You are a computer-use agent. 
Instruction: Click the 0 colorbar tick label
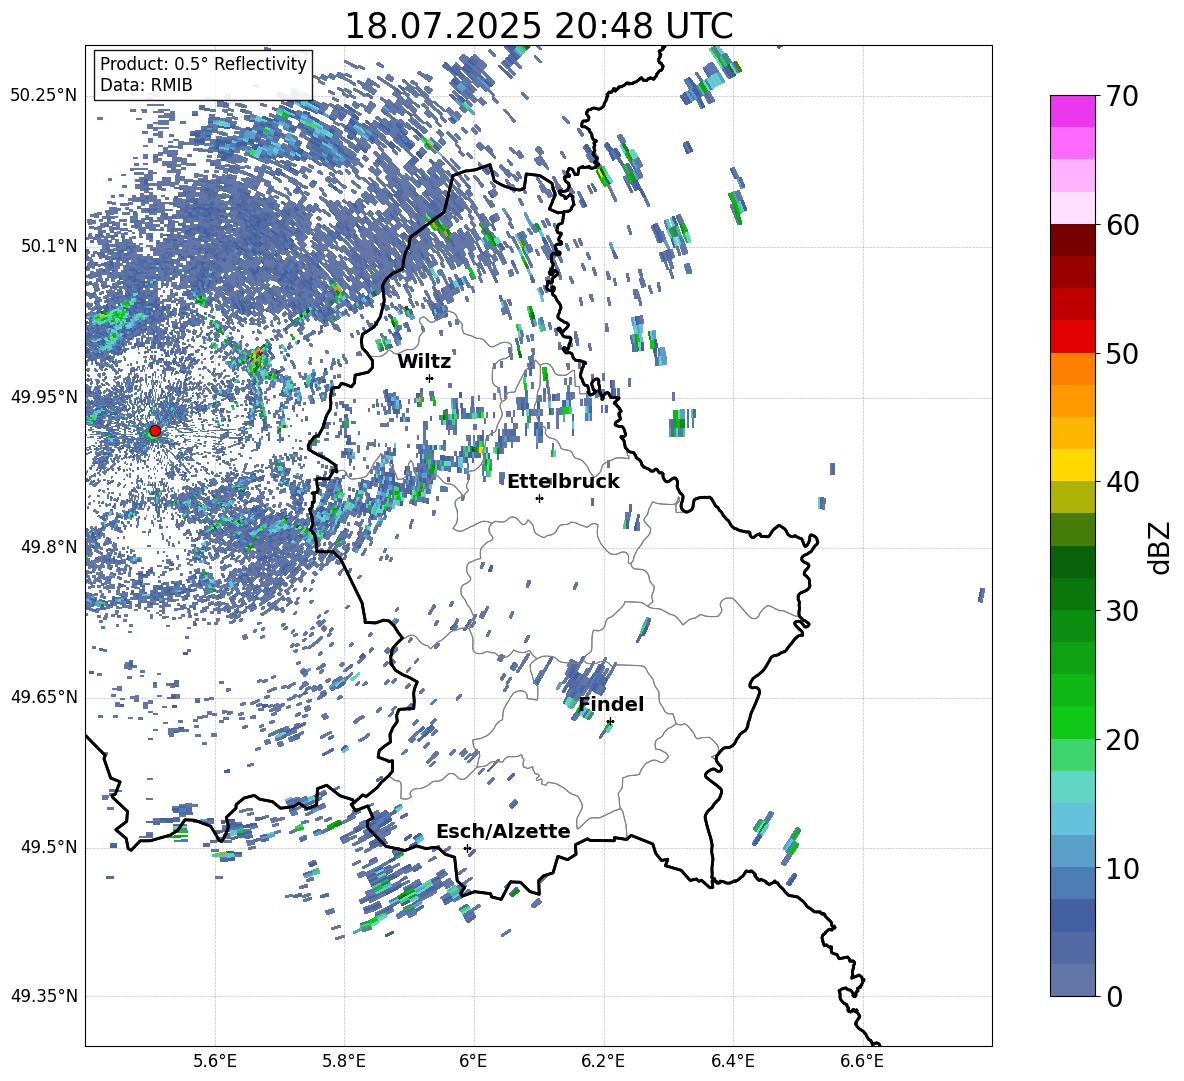point(1115,996)
